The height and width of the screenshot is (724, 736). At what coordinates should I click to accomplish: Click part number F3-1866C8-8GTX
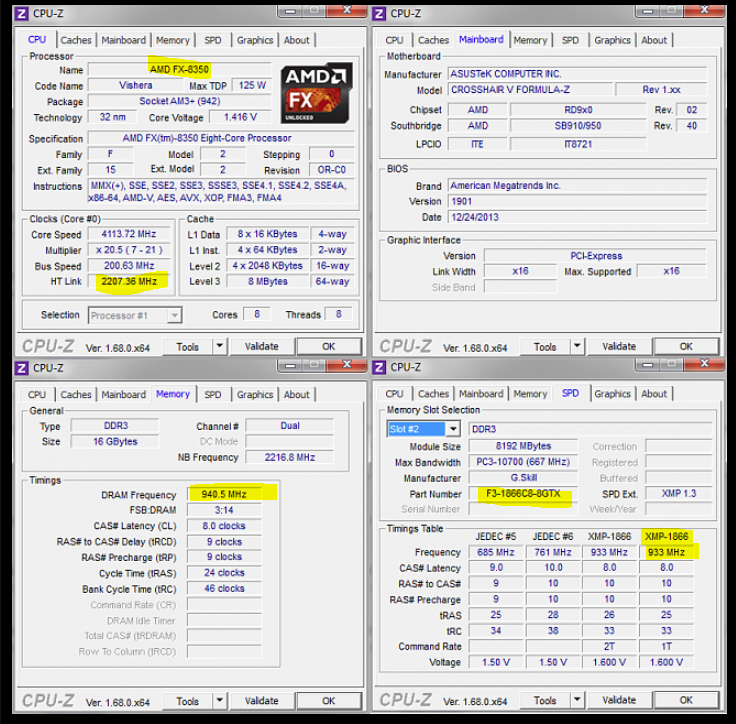523,493
